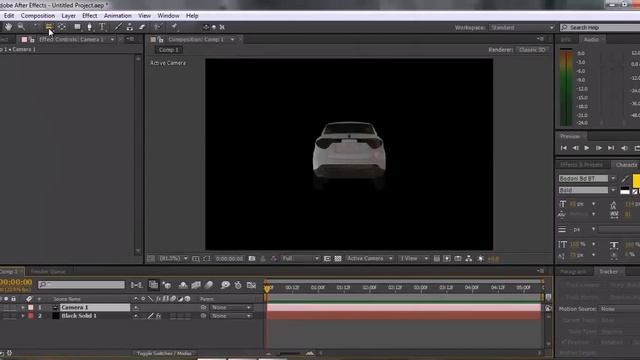Toggle quality switch on Black Solid 1
Viewport: 640px width, 360px height.
(150, 316)
